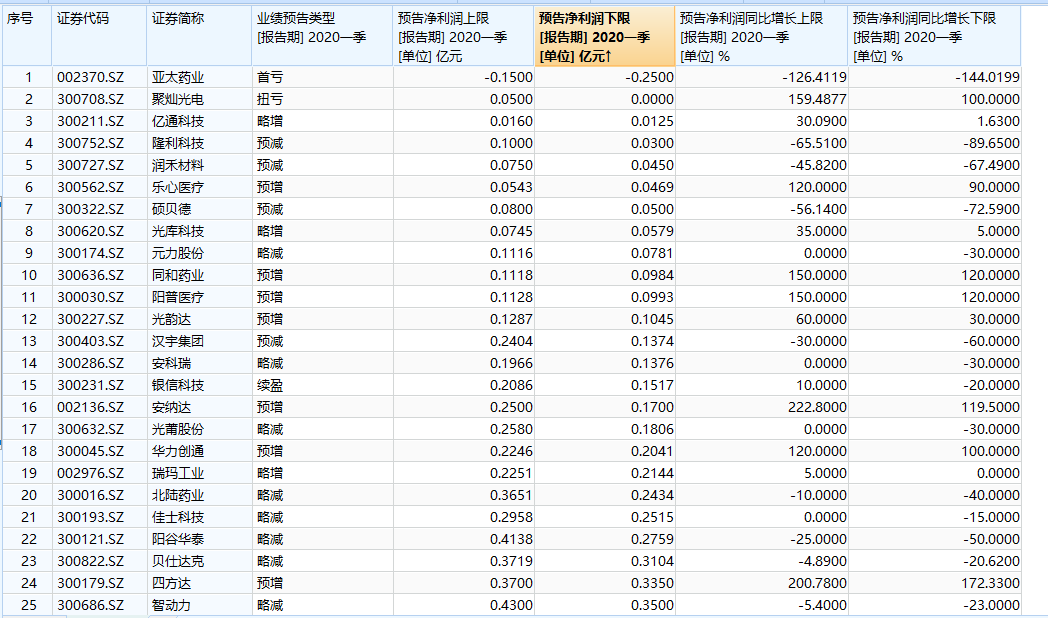Select stock code 300016.SZ
The width and height of the screenshot is (1048, 618).
pos(90,496)
